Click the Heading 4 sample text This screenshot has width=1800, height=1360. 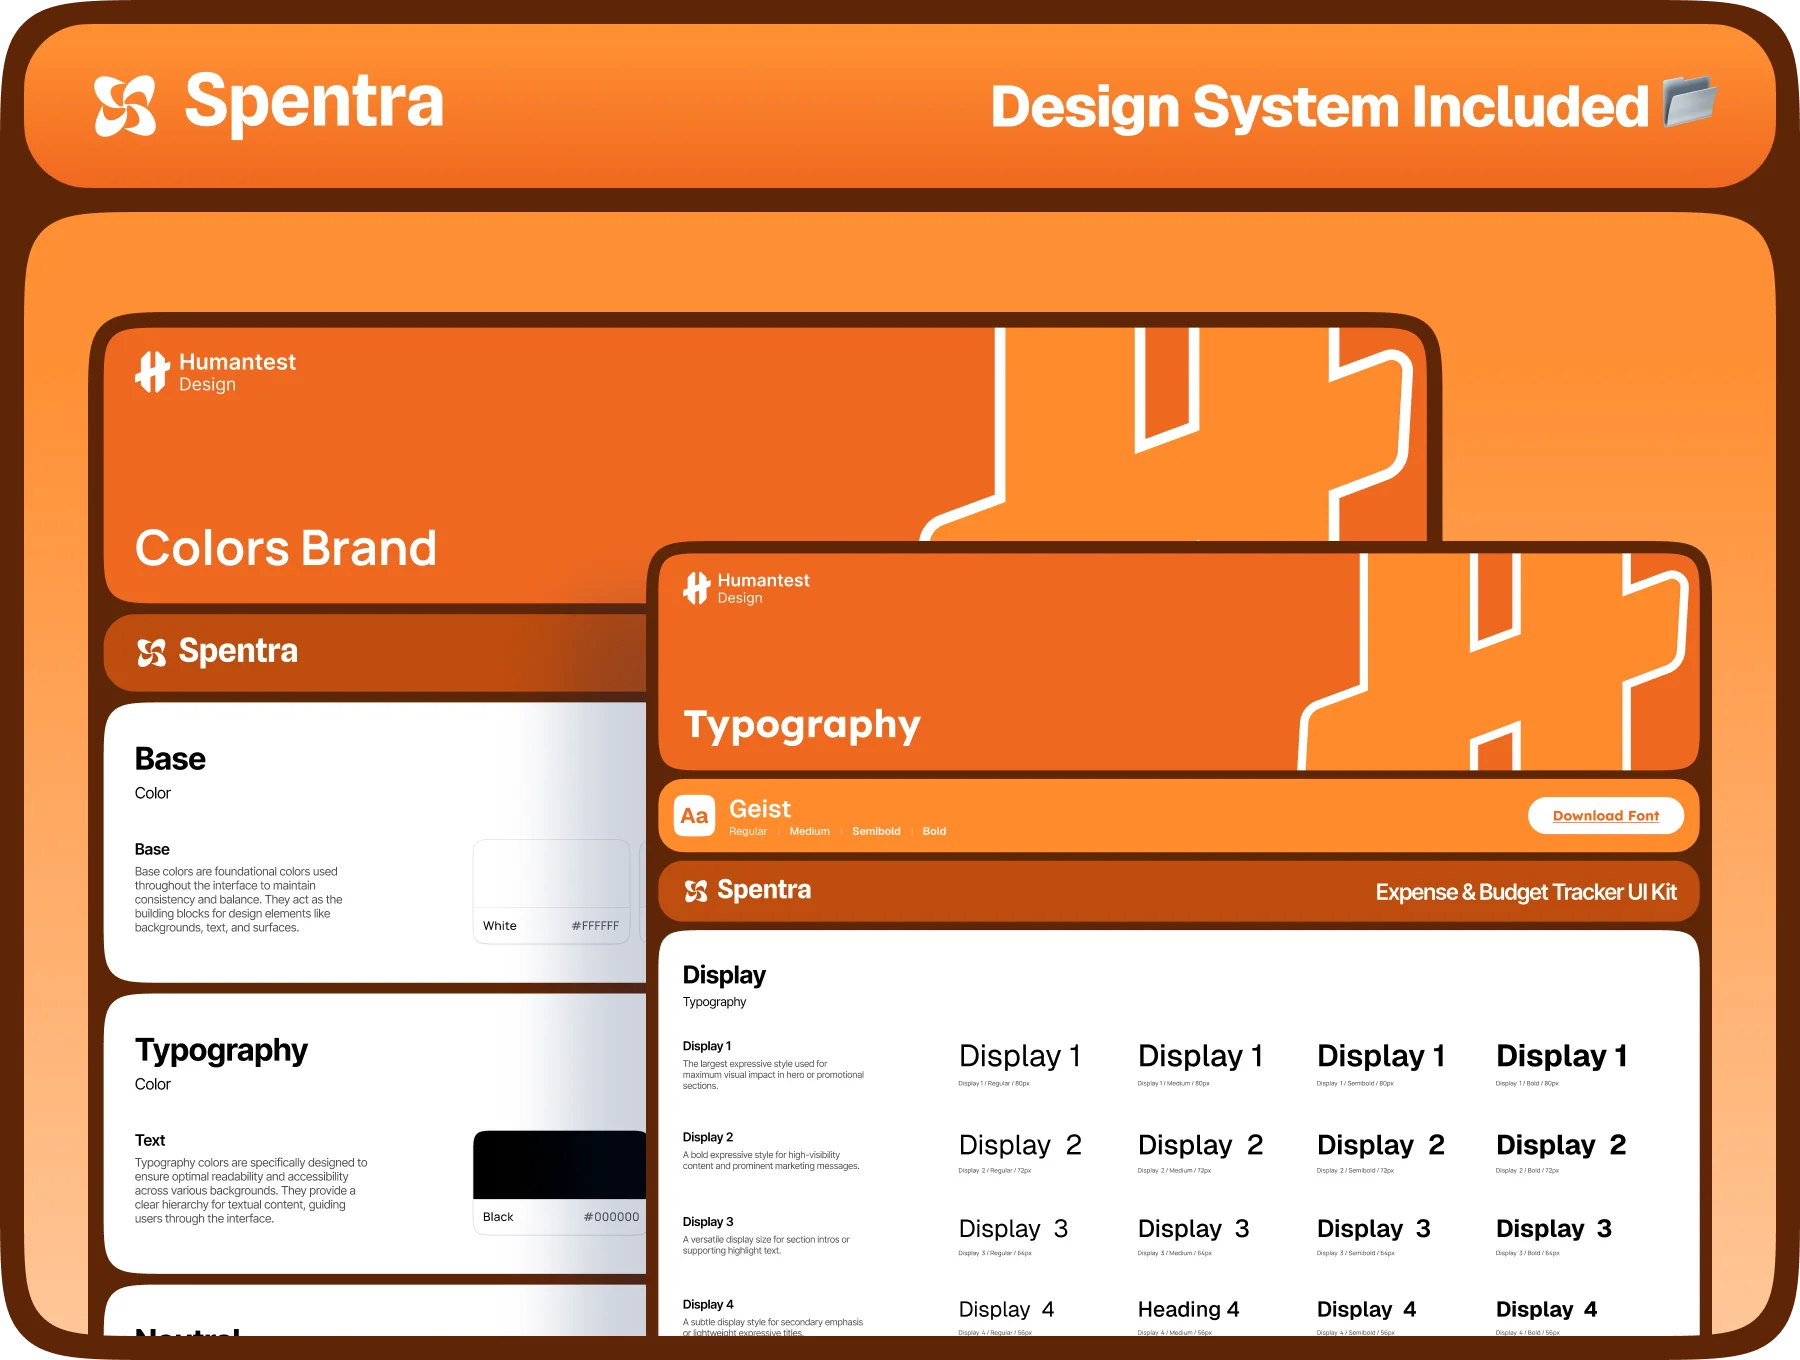1189,1310
